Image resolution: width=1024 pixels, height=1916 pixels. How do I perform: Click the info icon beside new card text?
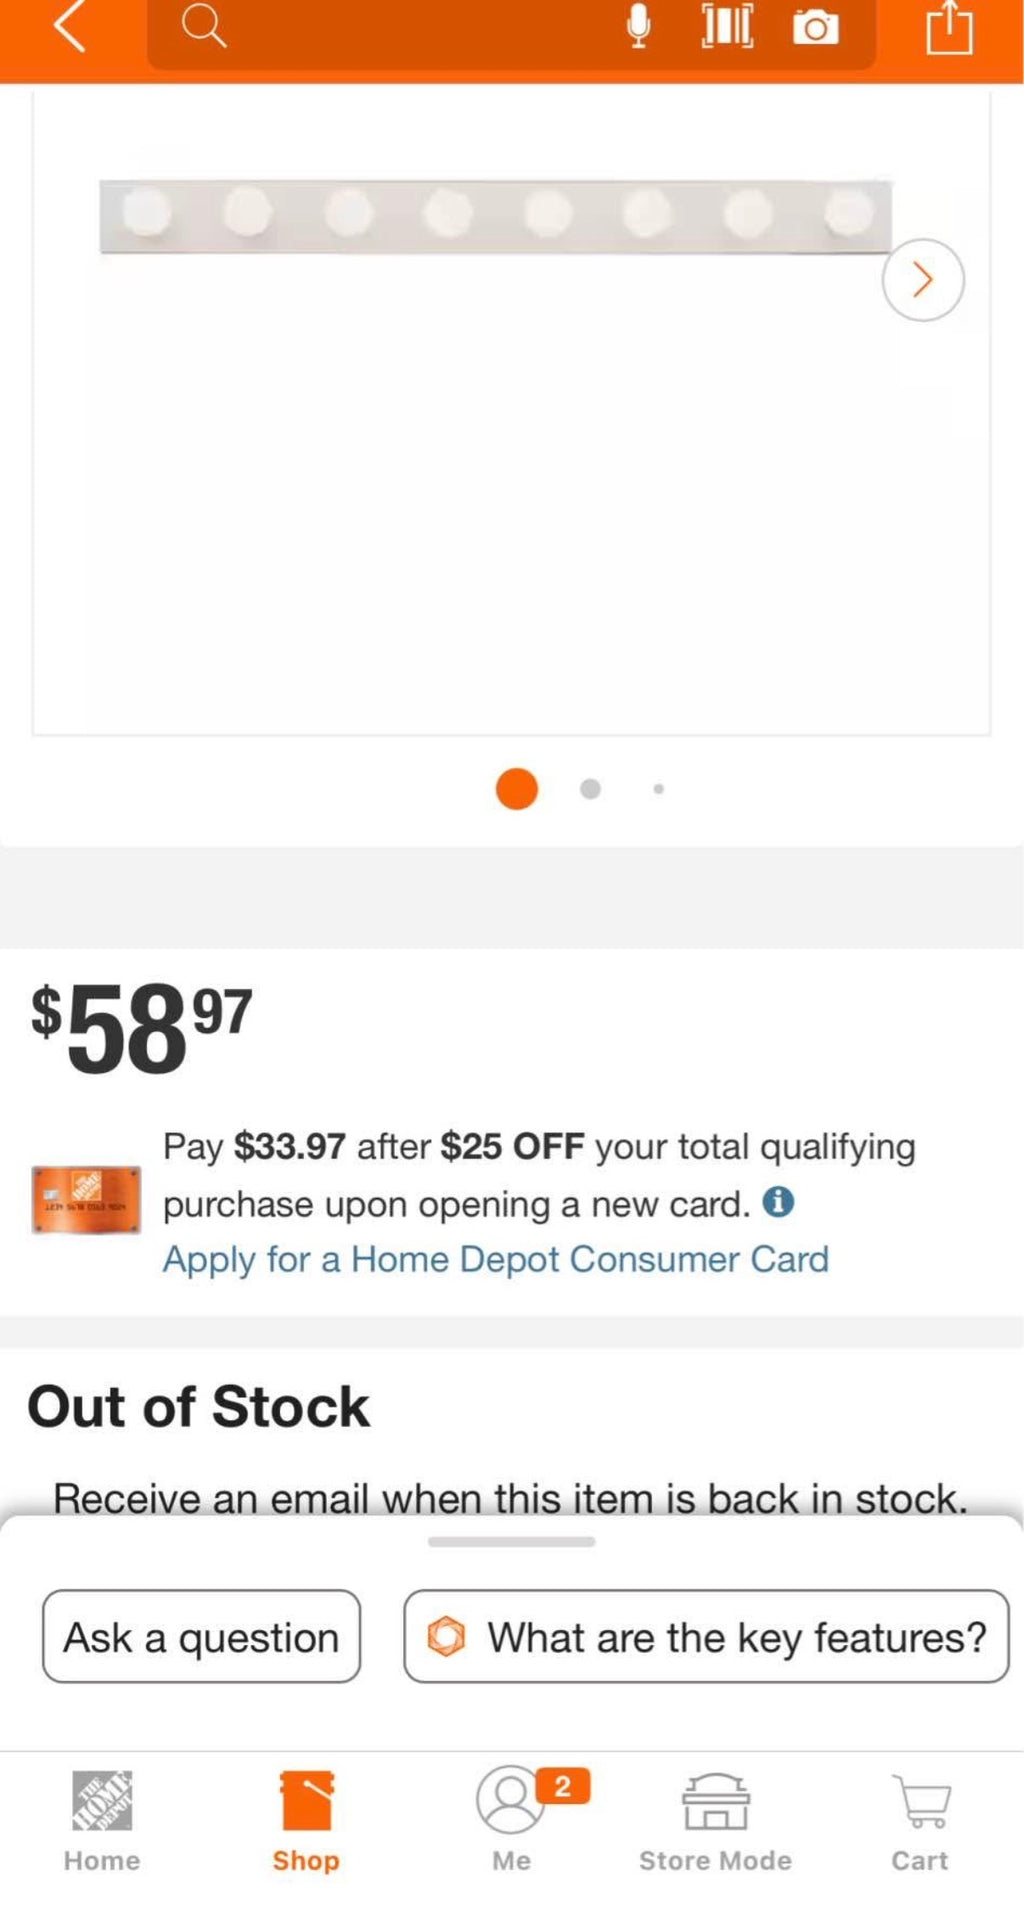(778, 1201)
